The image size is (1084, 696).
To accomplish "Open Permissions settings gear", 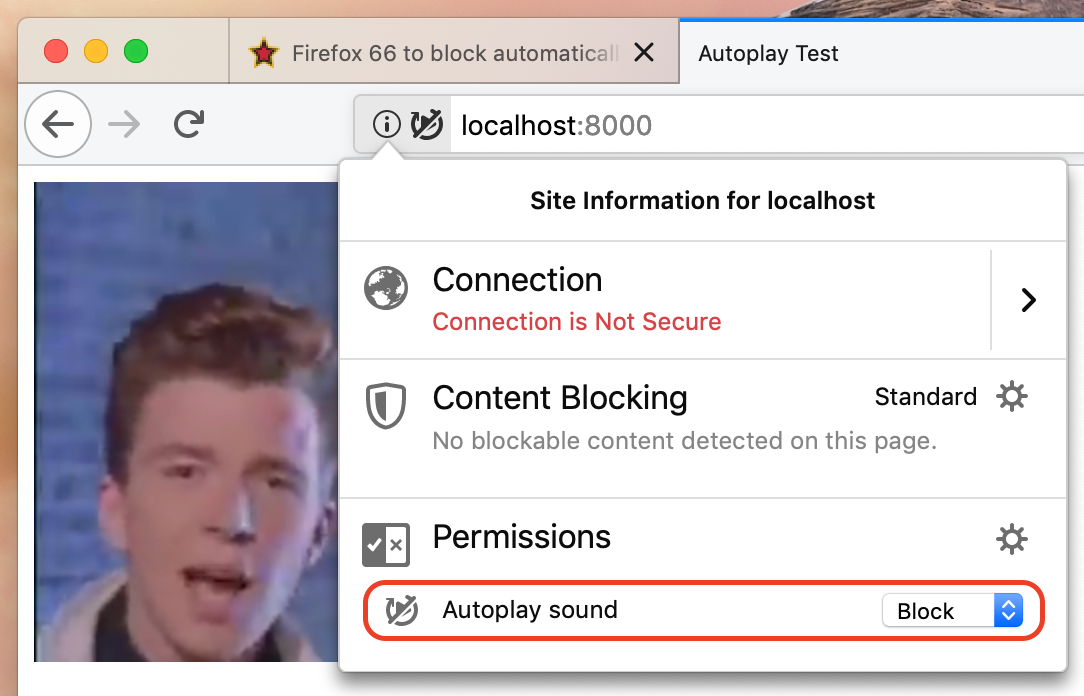I will point(1011,538).
